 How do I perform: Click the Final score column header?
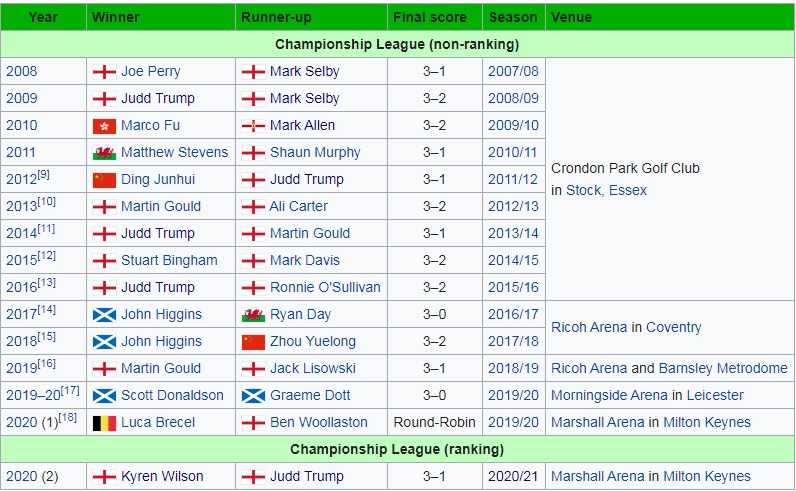pos(429,17)
